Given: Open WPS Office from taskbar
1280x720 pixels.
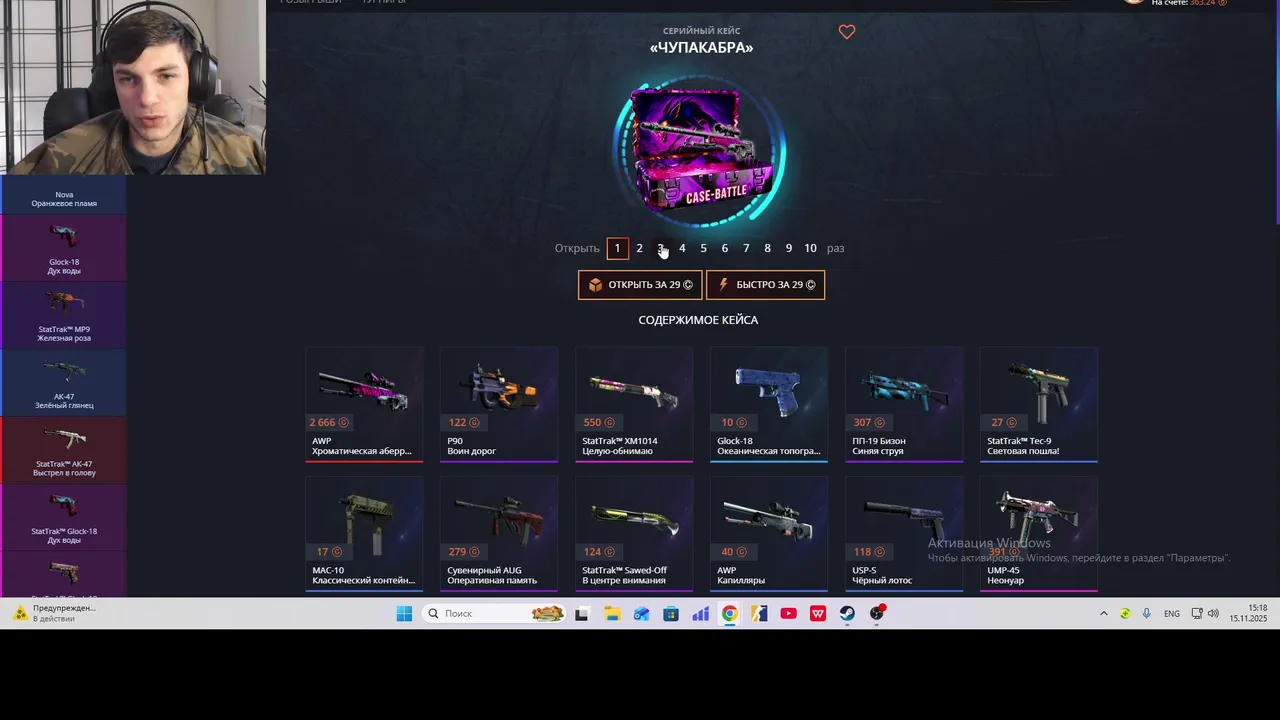Looking at the screenshot, I should (818, 613).
